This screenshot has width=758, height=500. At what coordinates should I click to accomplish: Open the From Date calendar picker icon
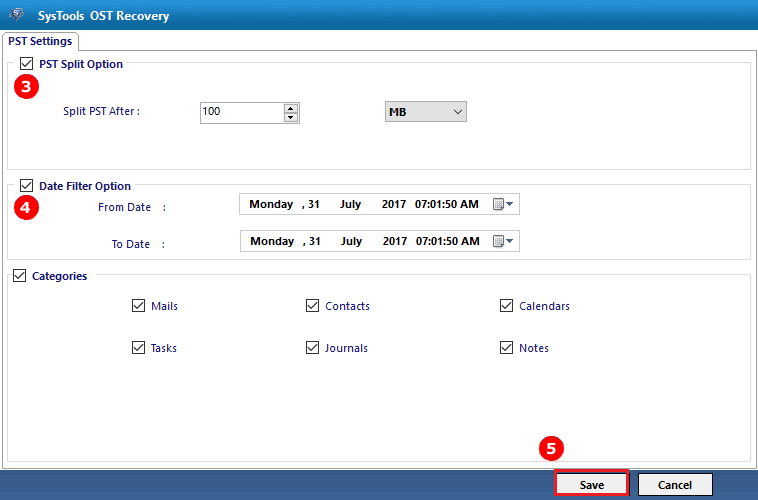click(503, 204)
